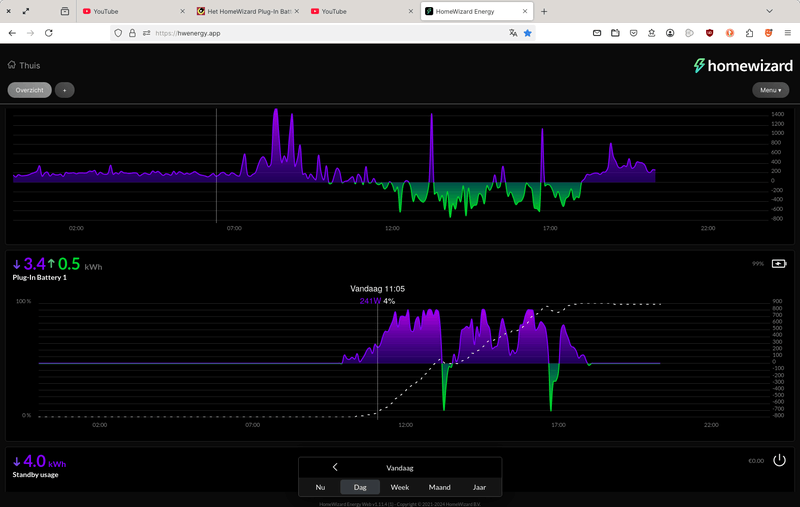Viewport: 800px width, 507px height.
Task: Click the €0.00 cost label
Action: tap(756, 461)
